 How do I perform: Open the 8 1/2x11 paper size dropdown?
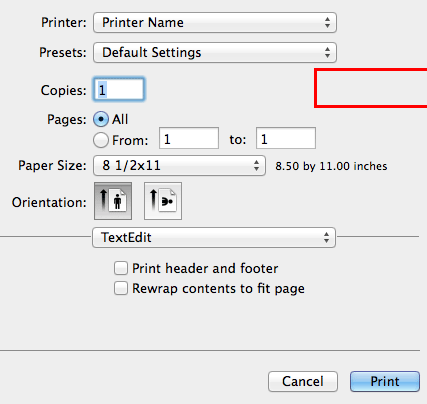(179, 166)
